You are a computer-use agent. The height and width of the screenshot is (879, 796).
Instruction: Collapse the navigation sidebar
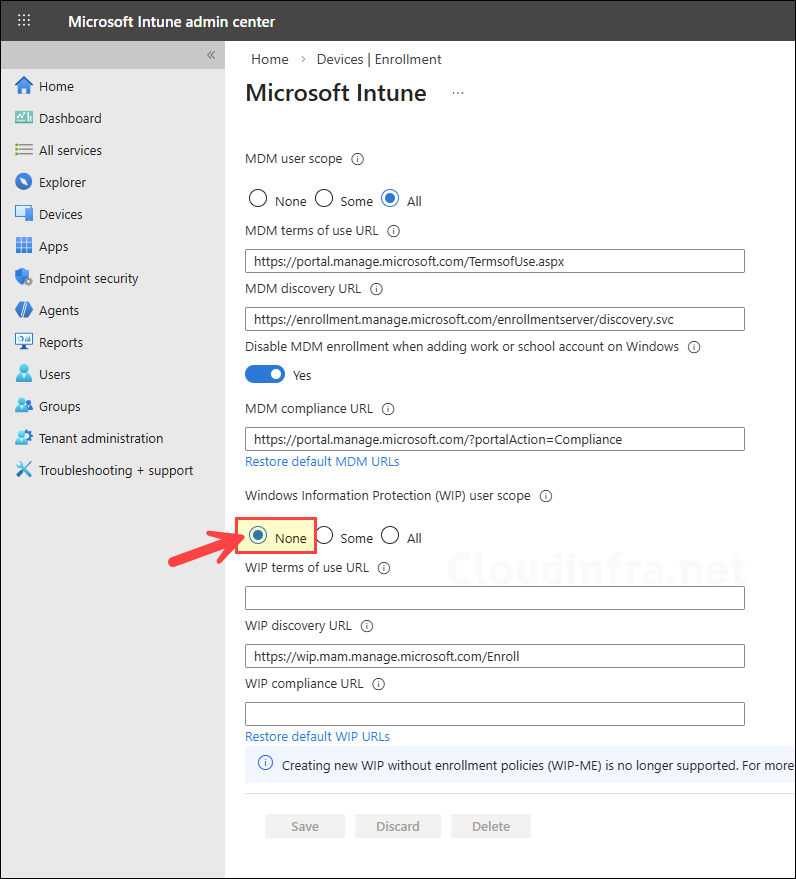coord(210,55)
